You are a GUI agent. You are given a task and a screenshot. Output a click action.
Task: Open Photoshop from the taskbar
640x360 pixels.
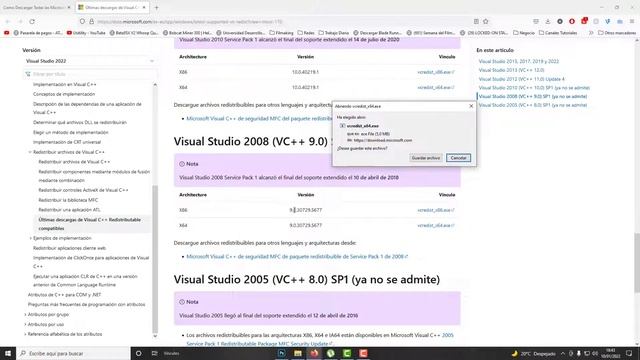[282, 353]
